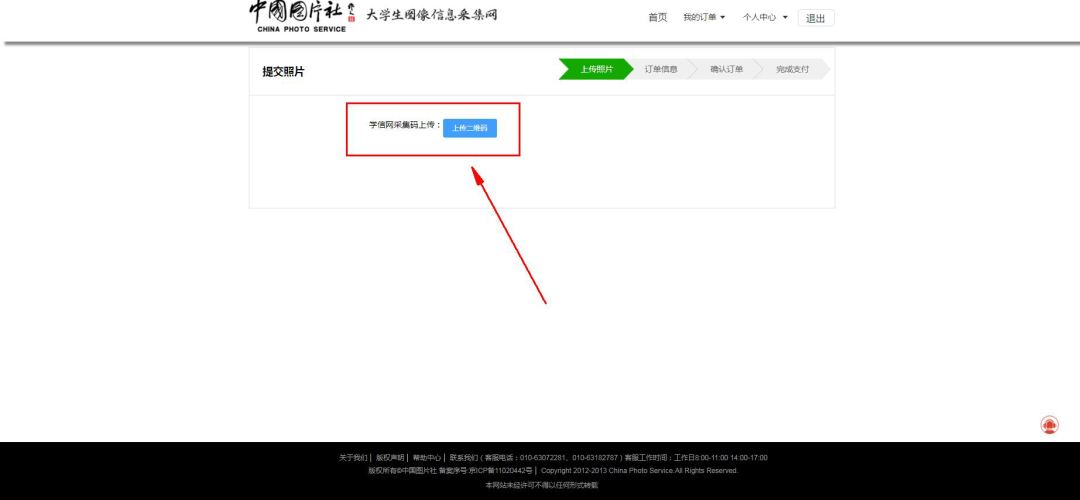Expand the 个人中心 dropdown menu
This screenshot has height=500, width=1080.
[765, 18]
